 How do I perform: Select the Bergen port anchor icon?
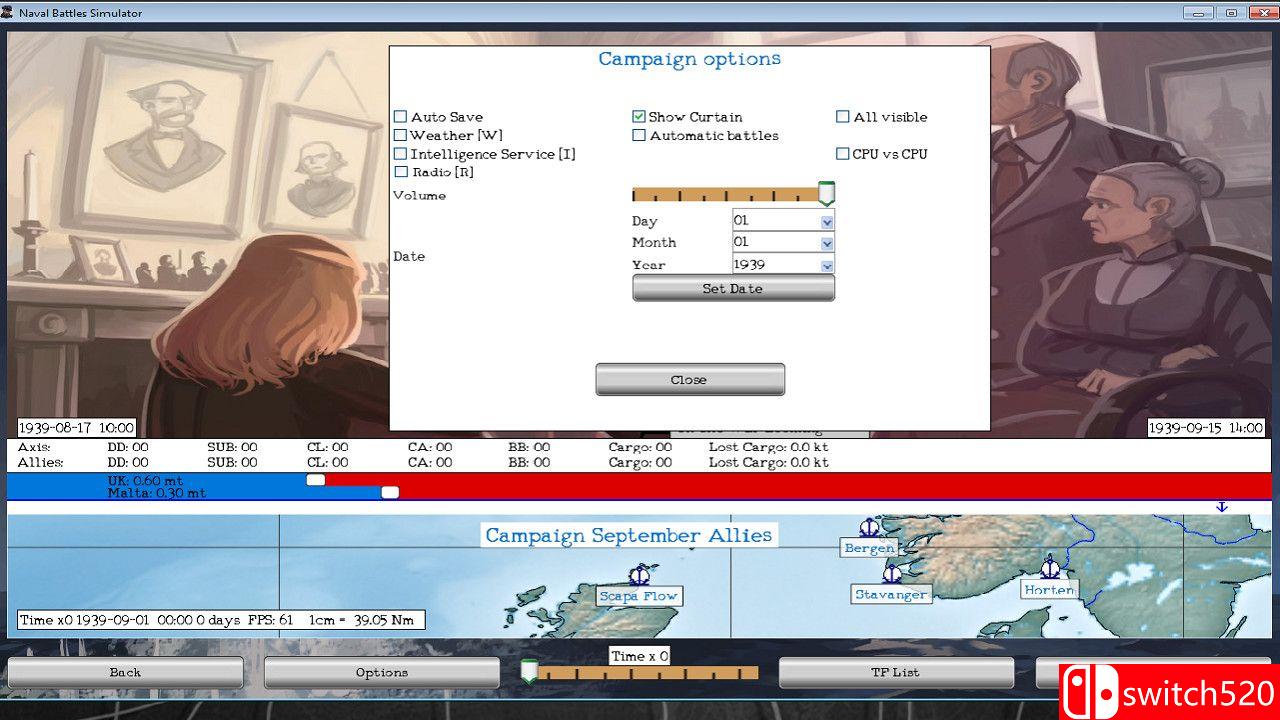(869, 528)
